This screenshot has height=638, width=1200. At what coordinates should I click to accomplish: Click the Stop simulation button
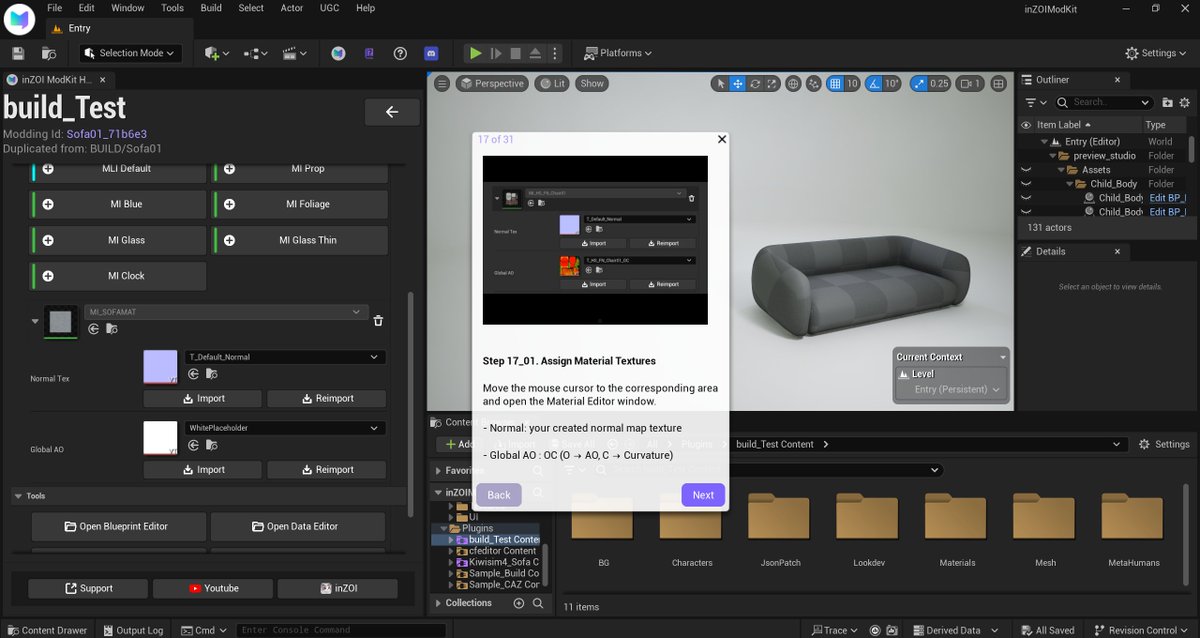pyautogui.click(x=516, y=53)
